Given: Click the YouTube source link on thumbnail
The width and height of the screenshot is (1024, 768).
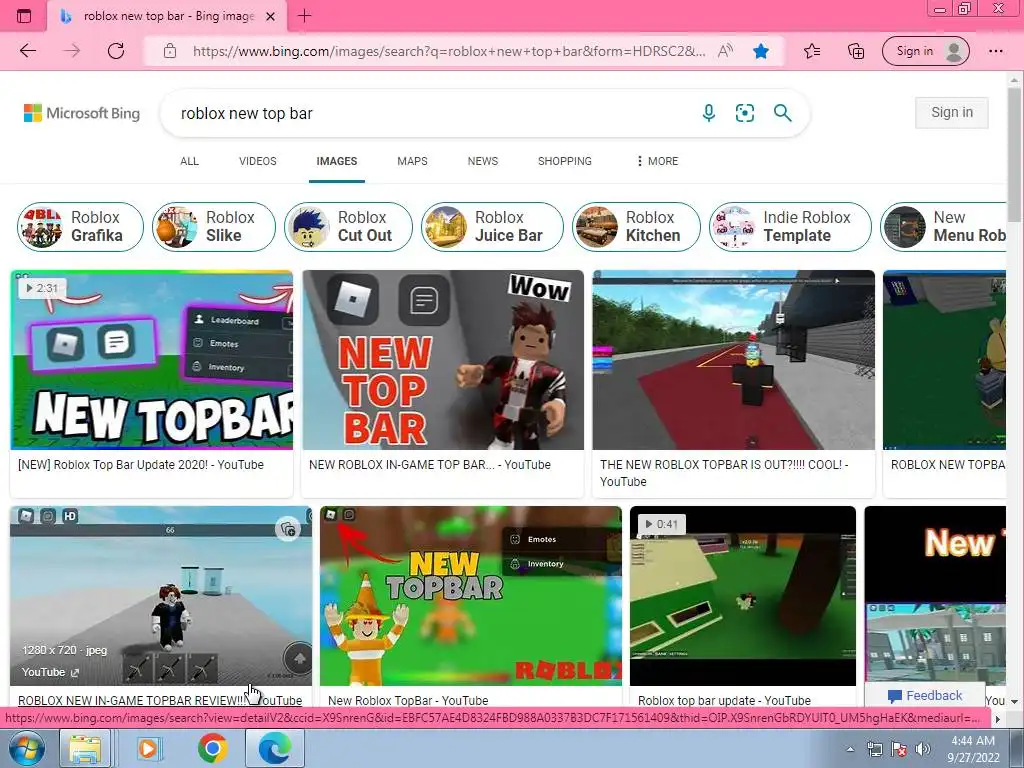Looking at the screenshot, I should click(x=50, y=672).
